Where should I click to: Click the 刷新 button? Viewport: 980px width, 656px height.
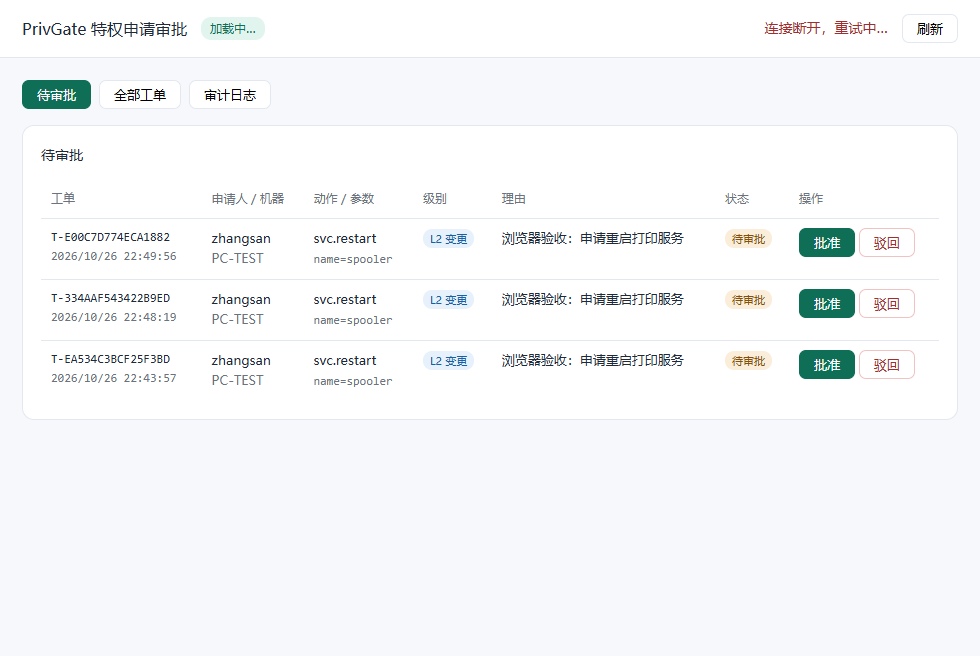(929, 29)
